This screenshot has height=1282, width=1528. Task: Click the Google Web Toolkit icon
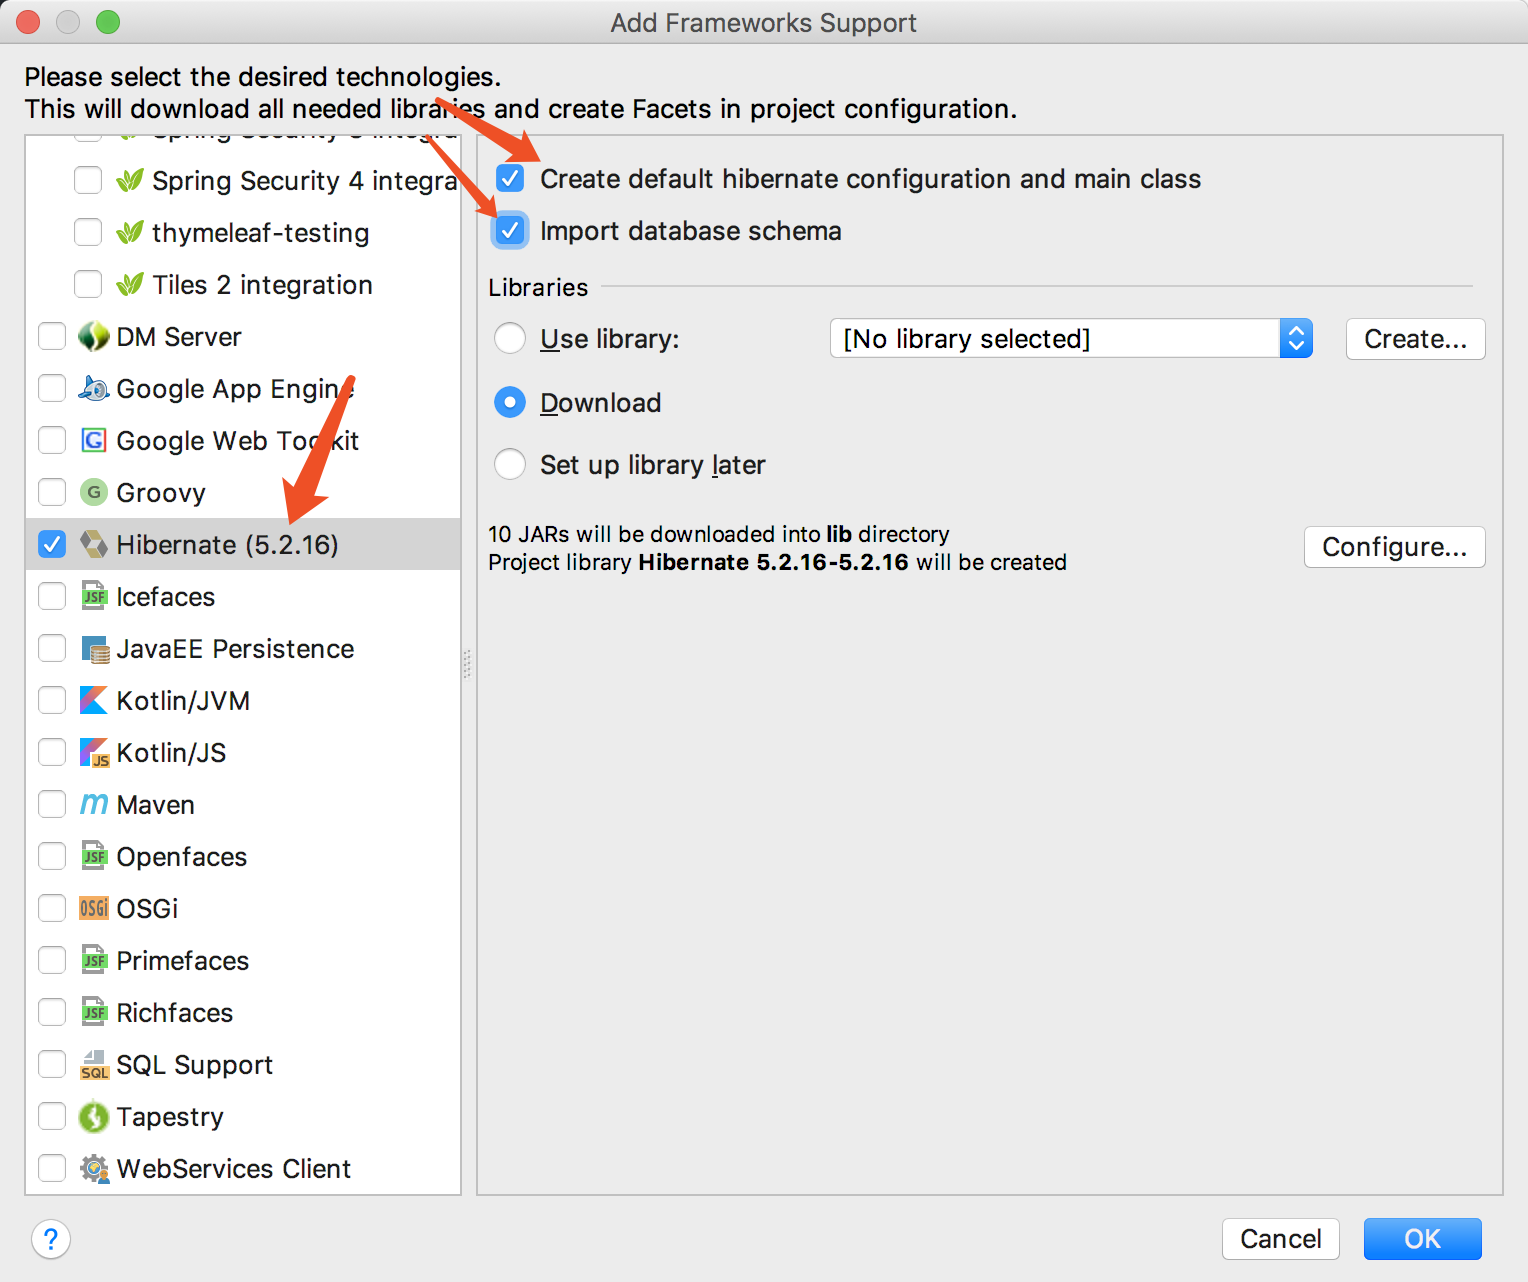tap(94, 440)
